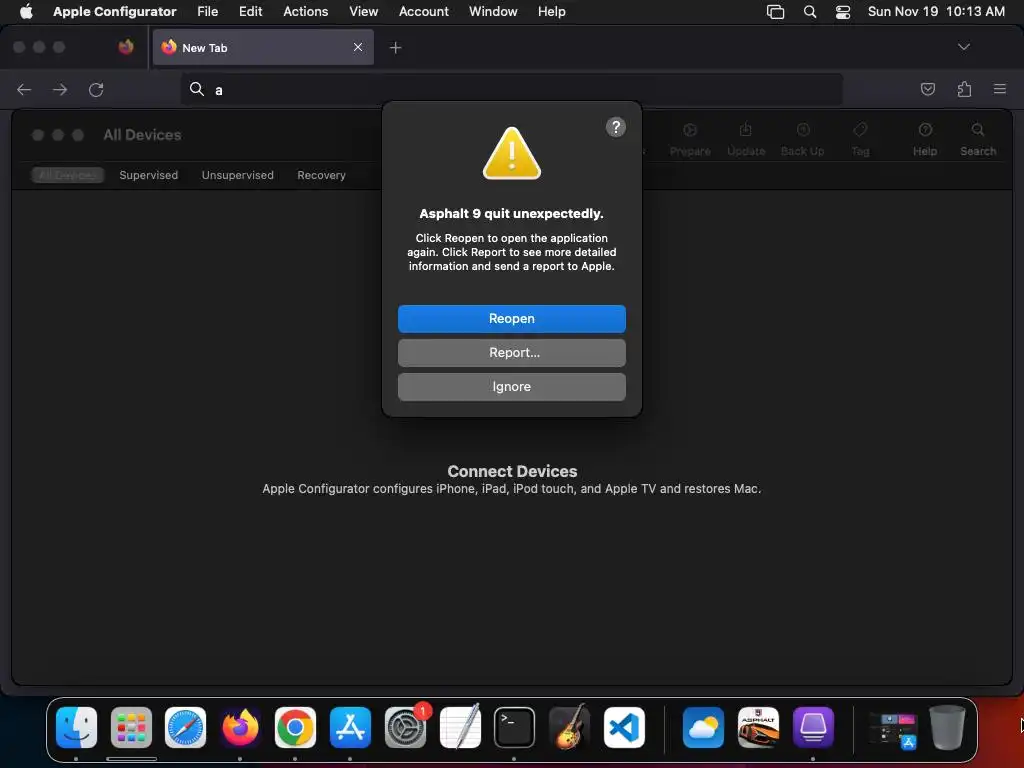
Task: Open Visual Studio Code from the Dock
Action: (624, 728)
